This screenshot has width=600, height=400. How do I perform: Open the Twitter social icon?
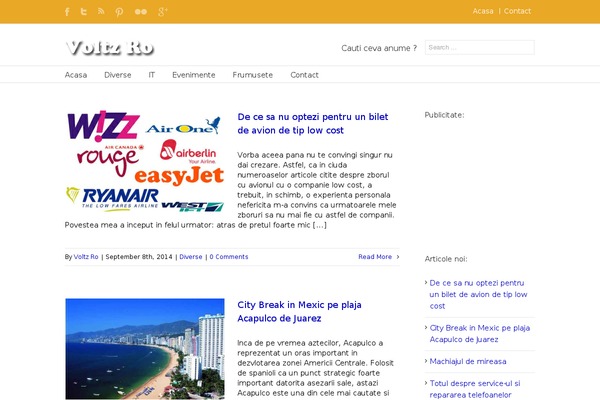tap(84, 11)
